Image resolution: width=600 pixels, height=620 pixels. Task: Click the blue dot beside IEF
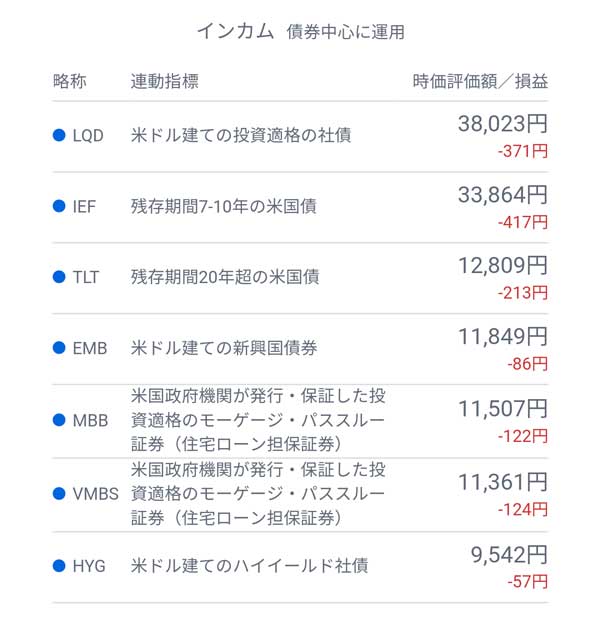[x=58, y=207]
